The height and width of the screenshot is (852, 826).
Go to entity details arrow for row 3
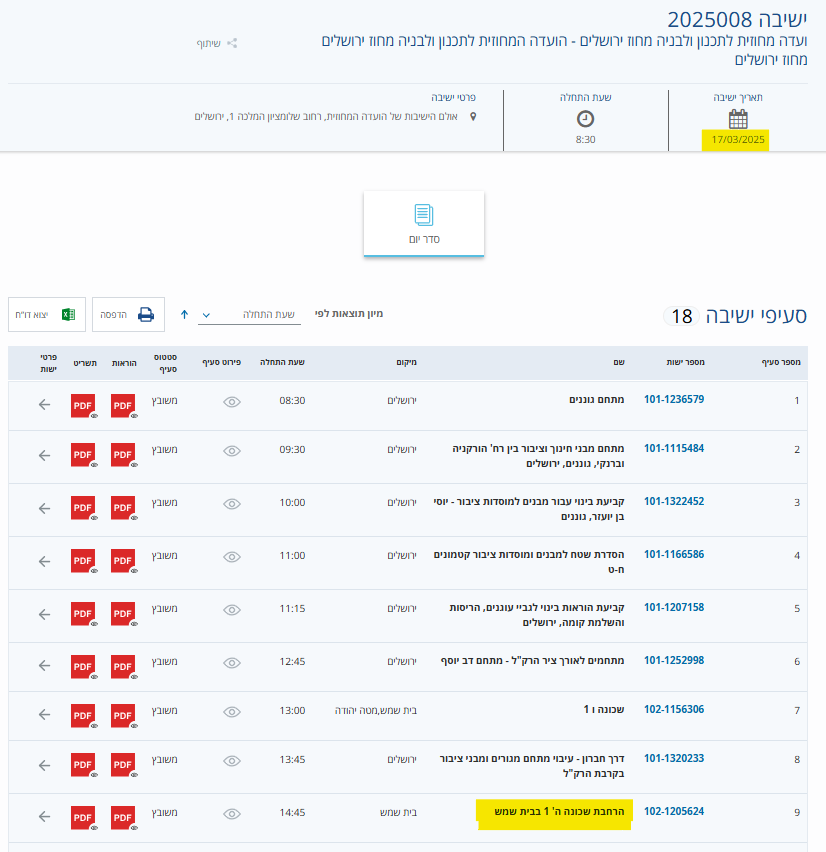pos(45,508)
